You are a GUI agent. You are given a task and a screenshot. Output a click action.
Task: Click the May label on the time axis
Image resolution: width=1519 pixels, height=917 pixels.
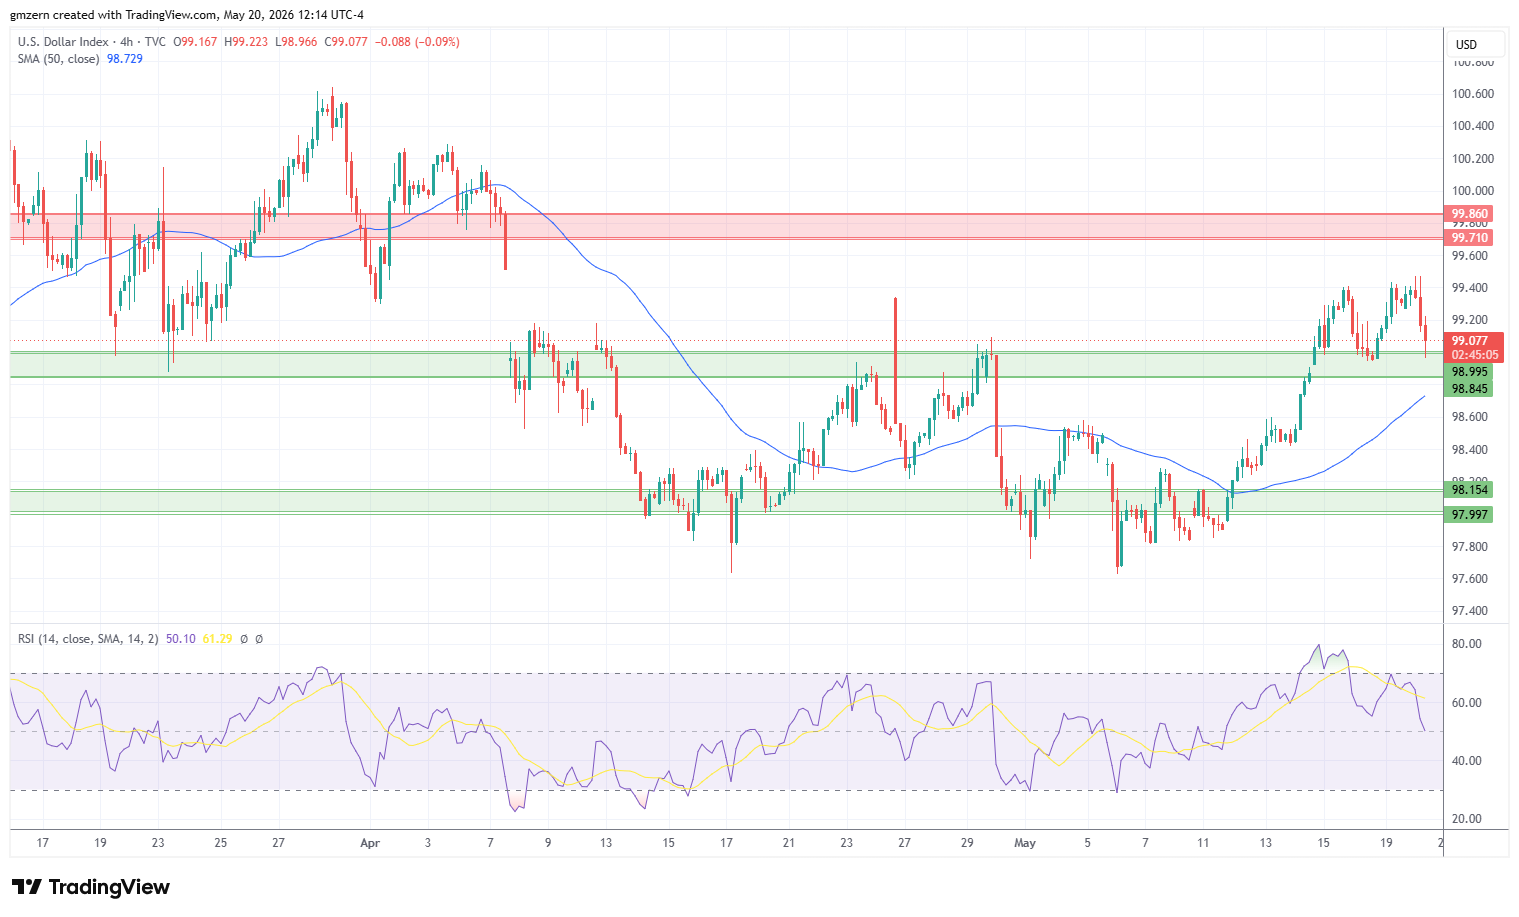[1025, 843]
